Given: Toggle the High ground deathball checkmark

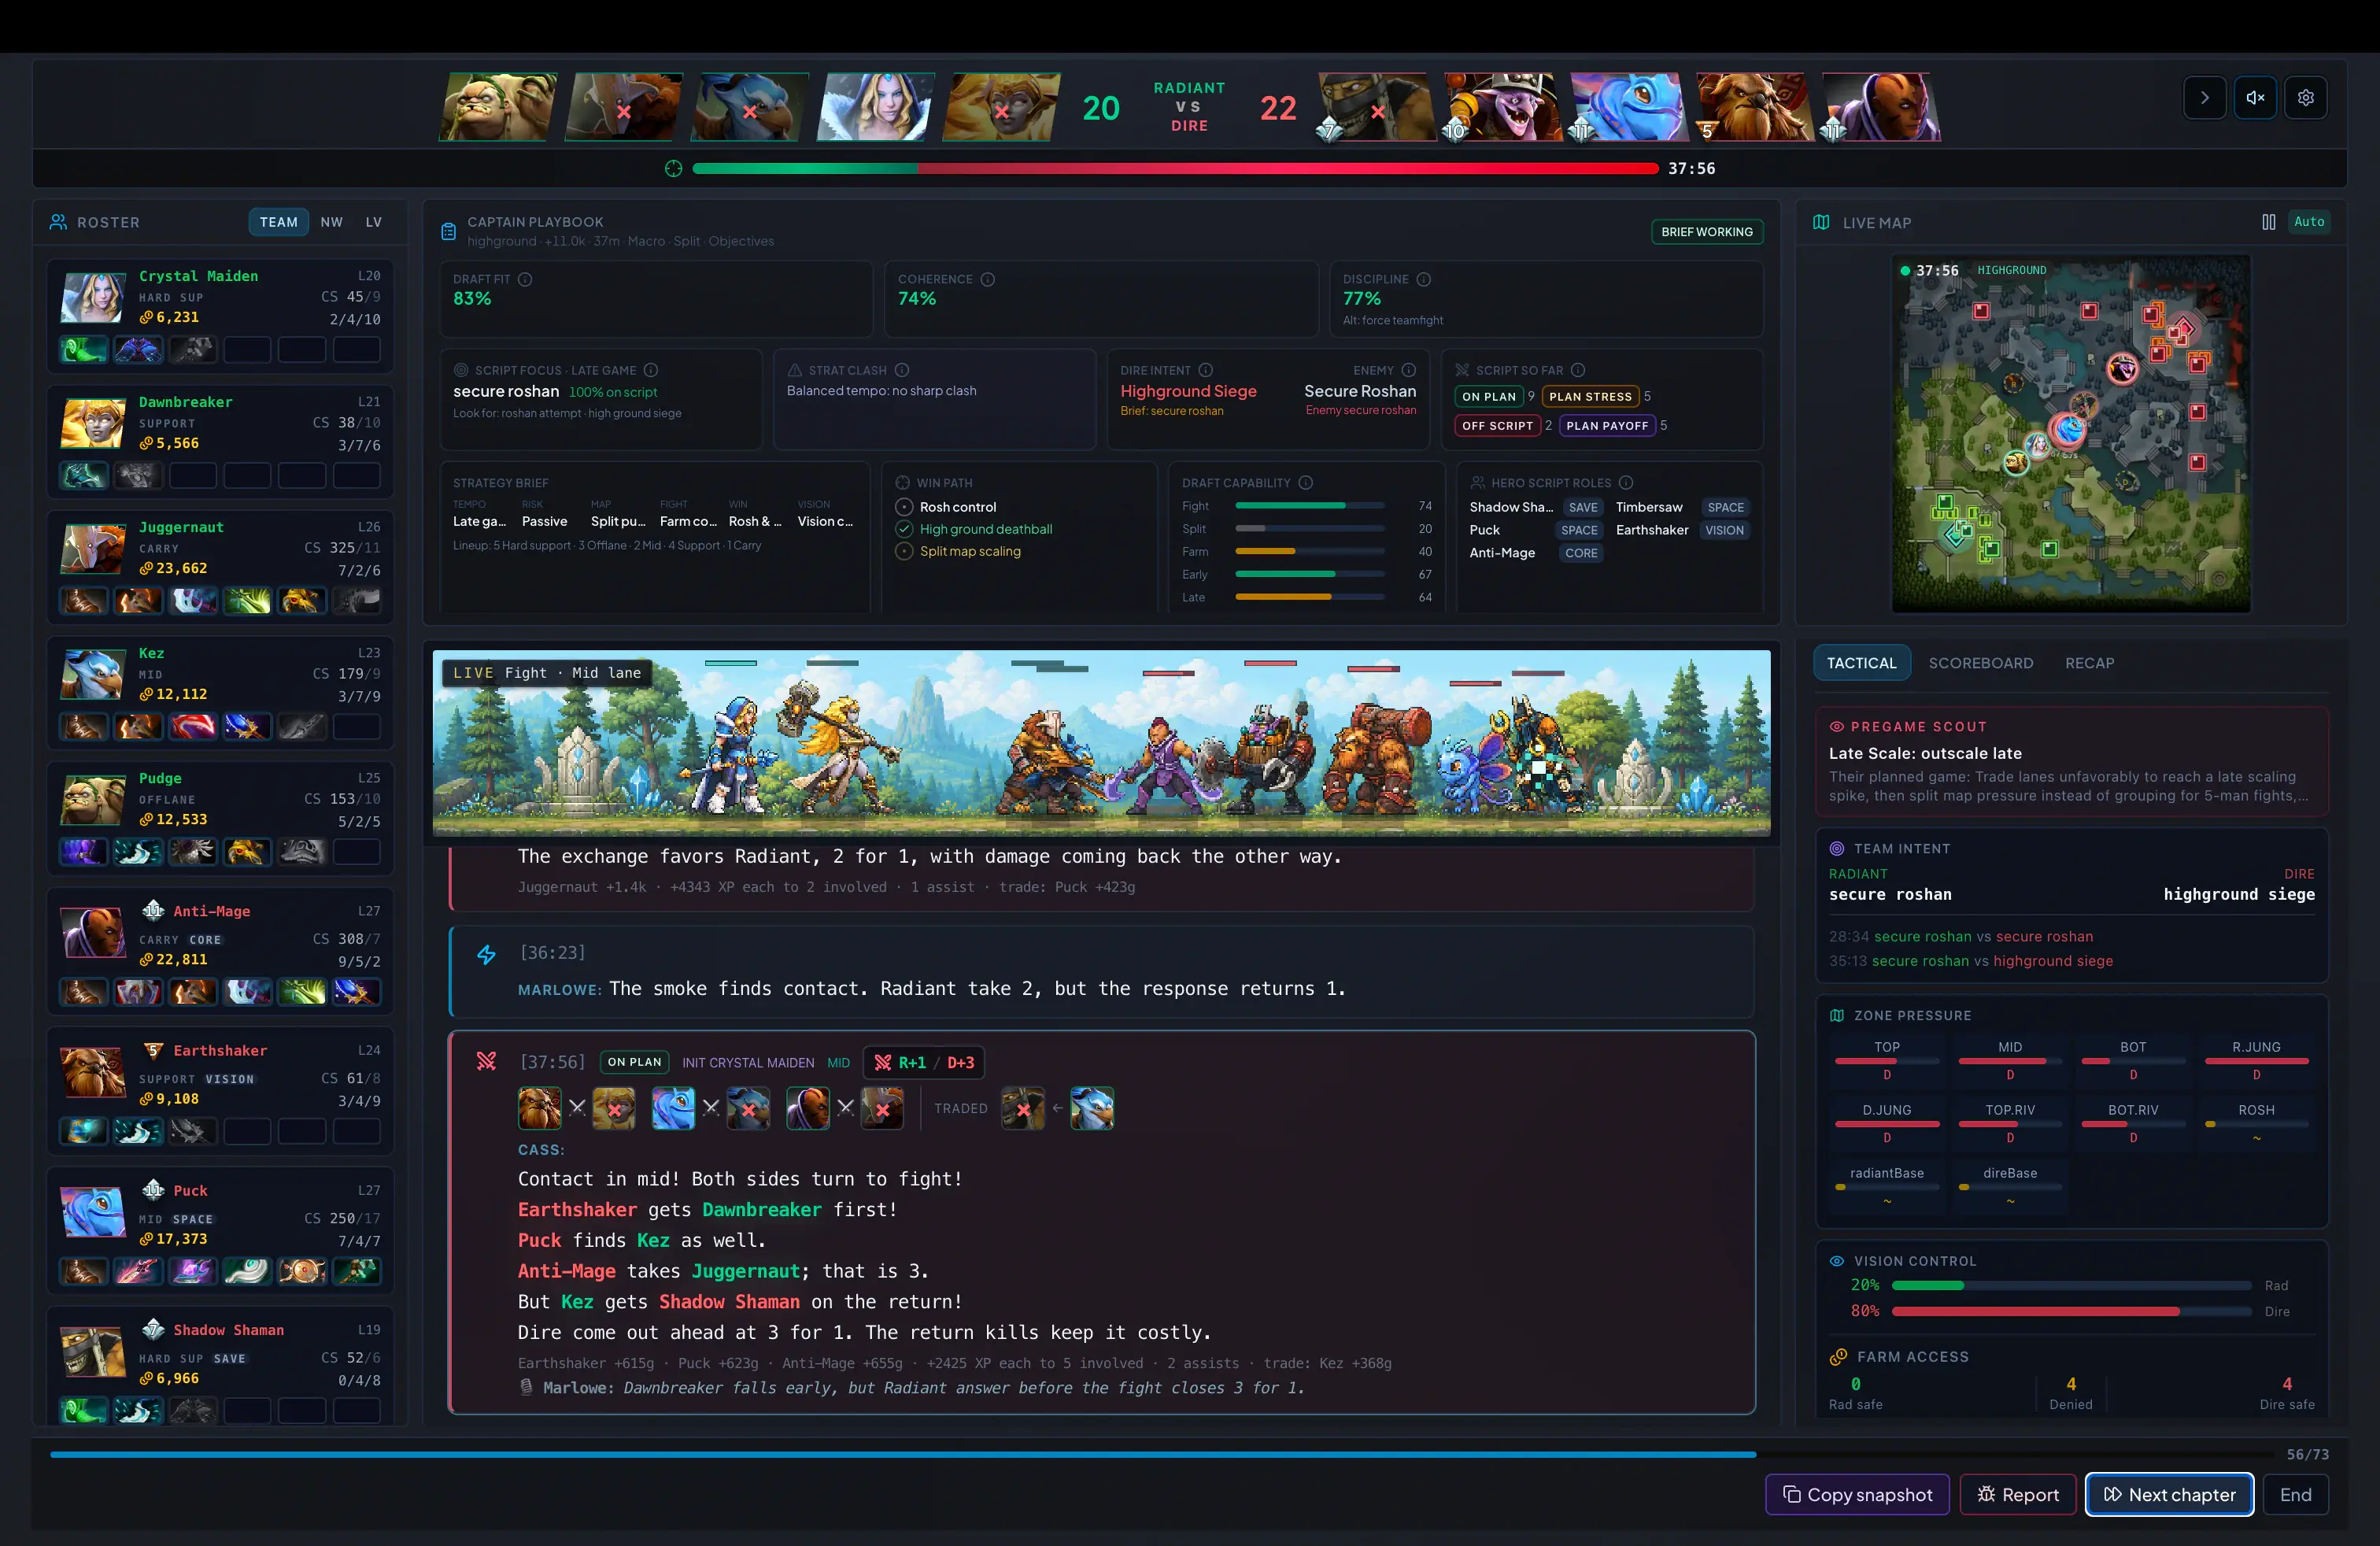Looking at the screenshot, I should point(904,529).
